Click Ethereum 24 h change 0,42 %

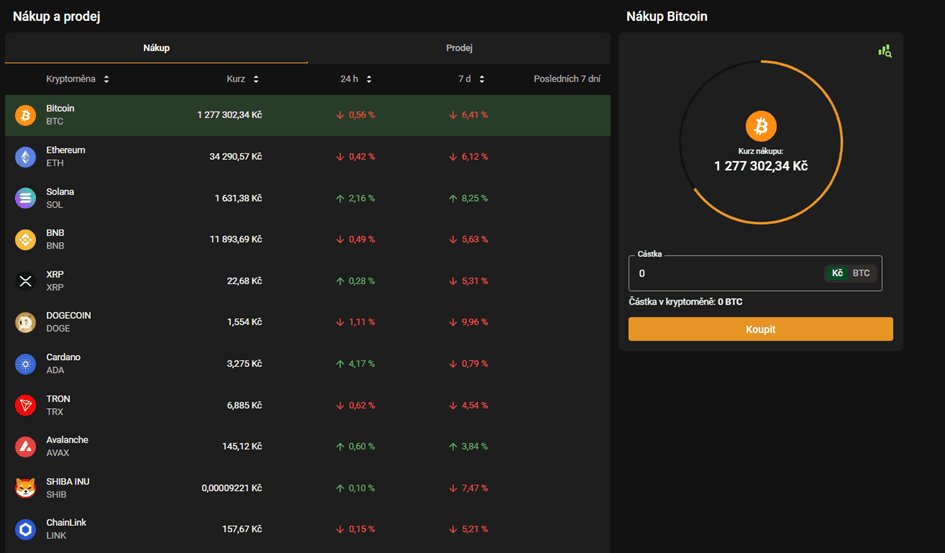point(356,157)
